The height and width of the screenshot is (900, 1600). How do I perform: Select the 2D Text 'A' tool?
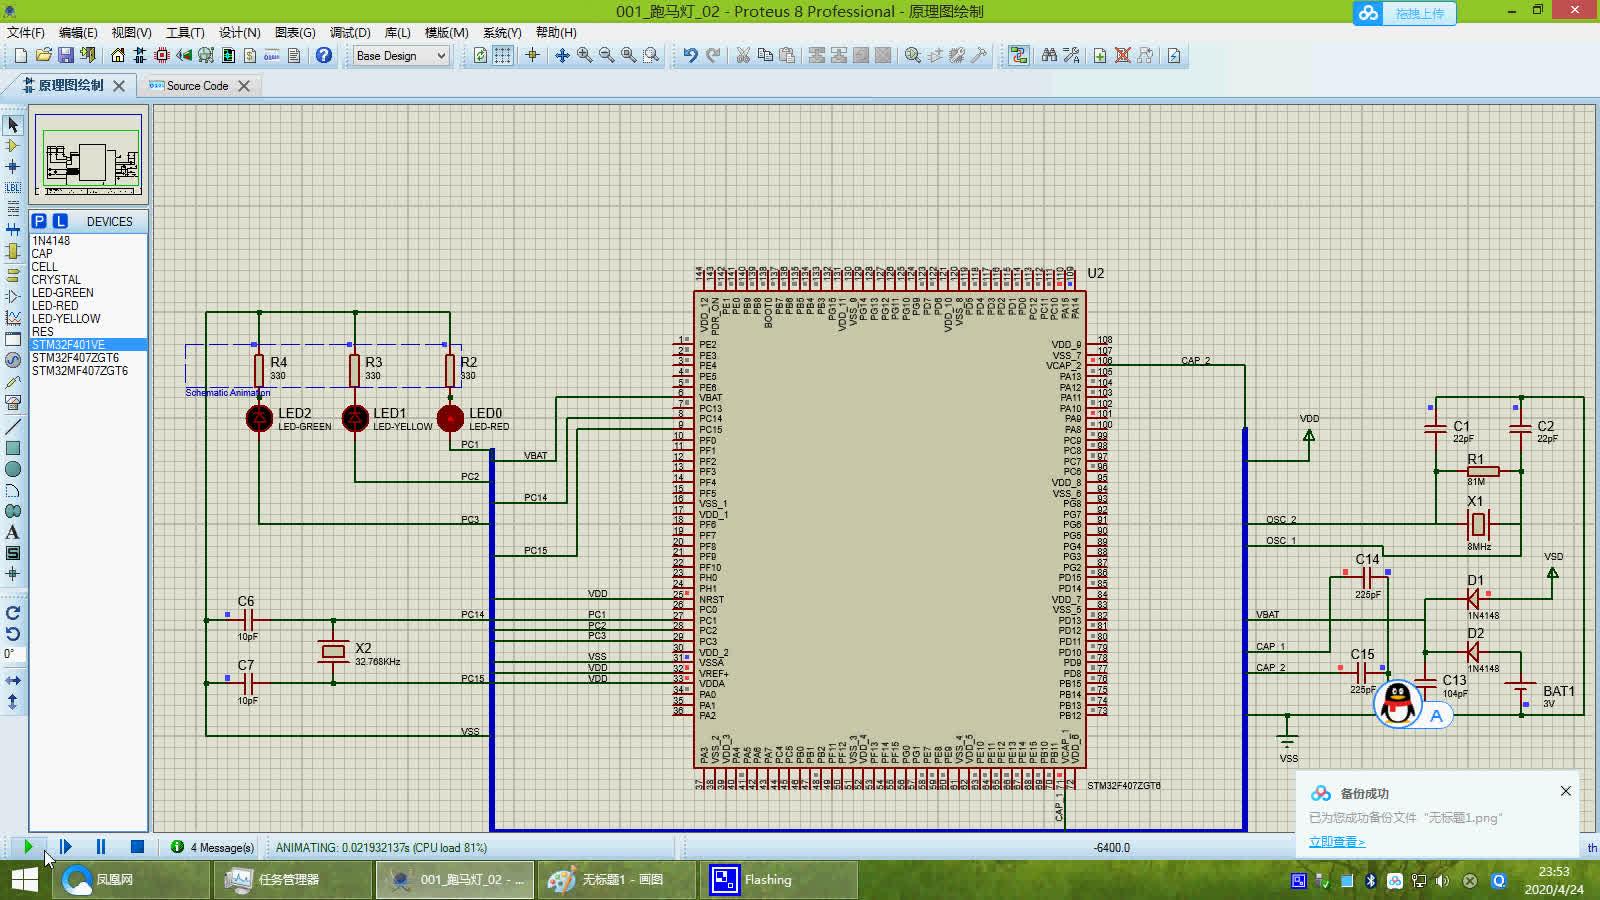tap(12, 532)
